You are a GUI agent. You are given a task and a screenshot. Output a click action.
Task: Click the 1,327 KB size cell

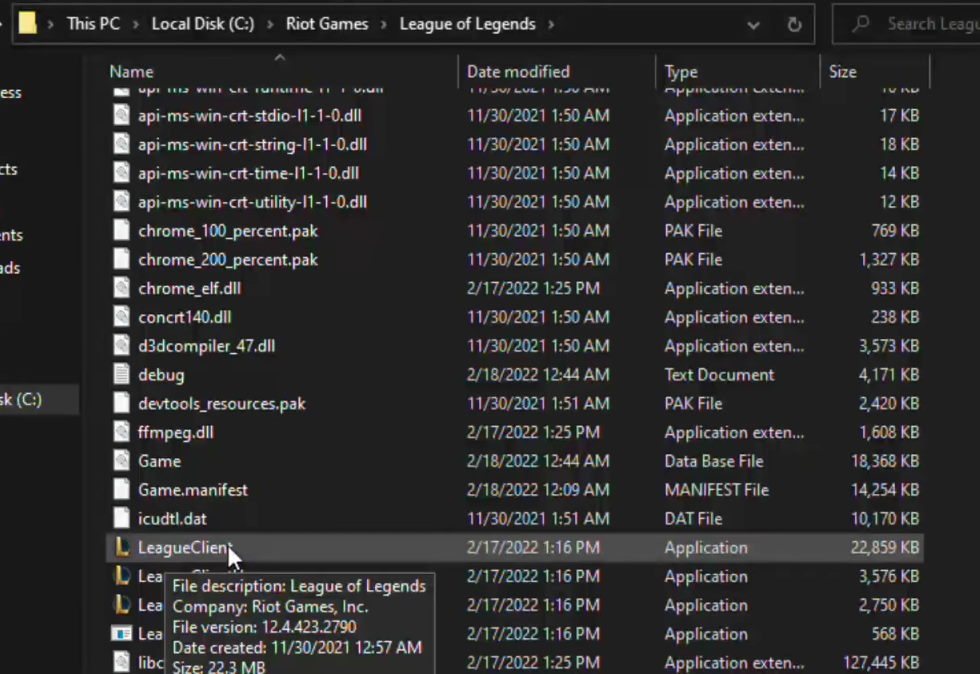point(889,259)
